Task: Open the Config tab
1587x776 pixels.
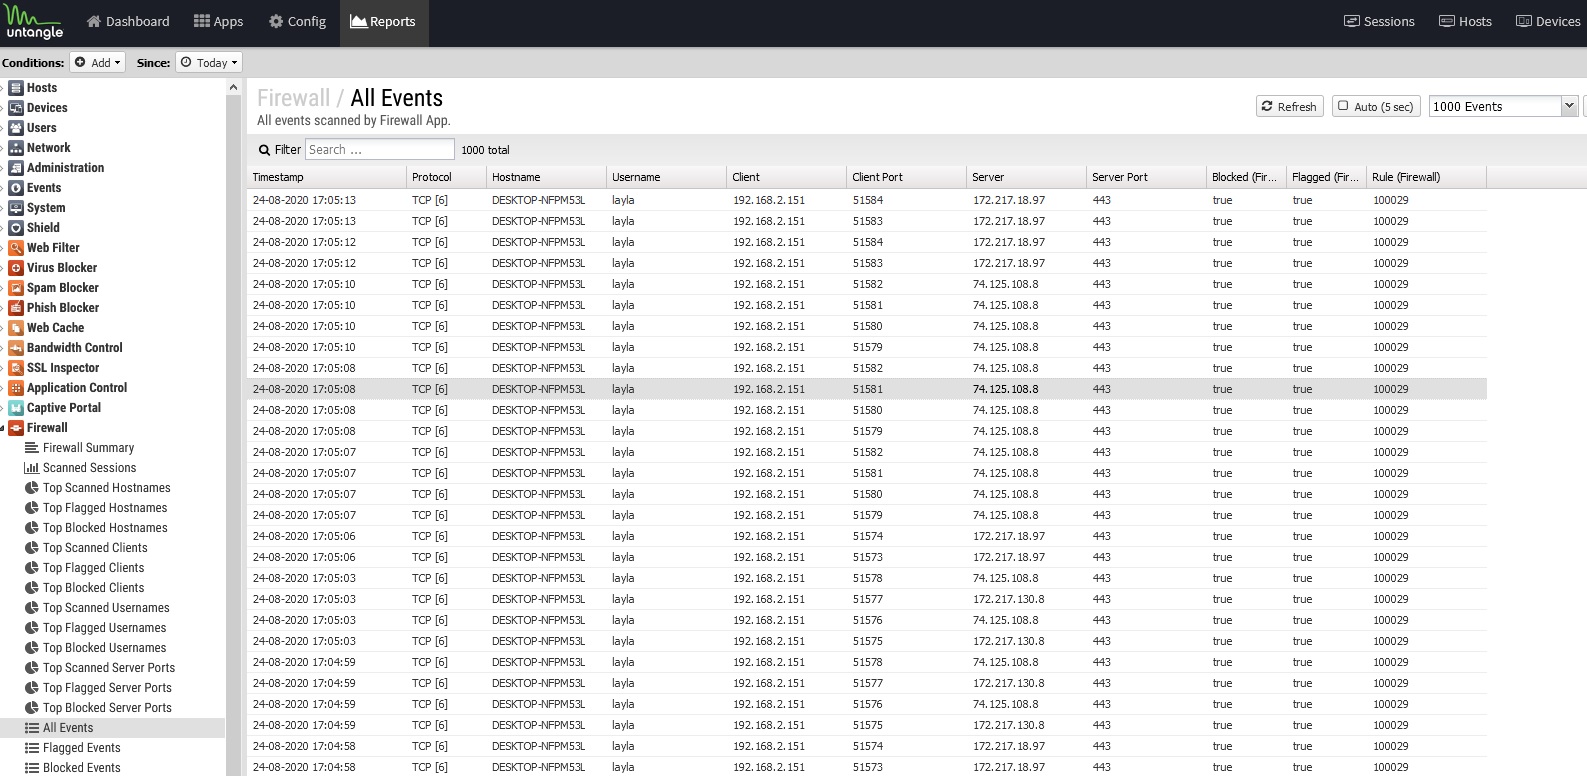Action: [297, 21]
